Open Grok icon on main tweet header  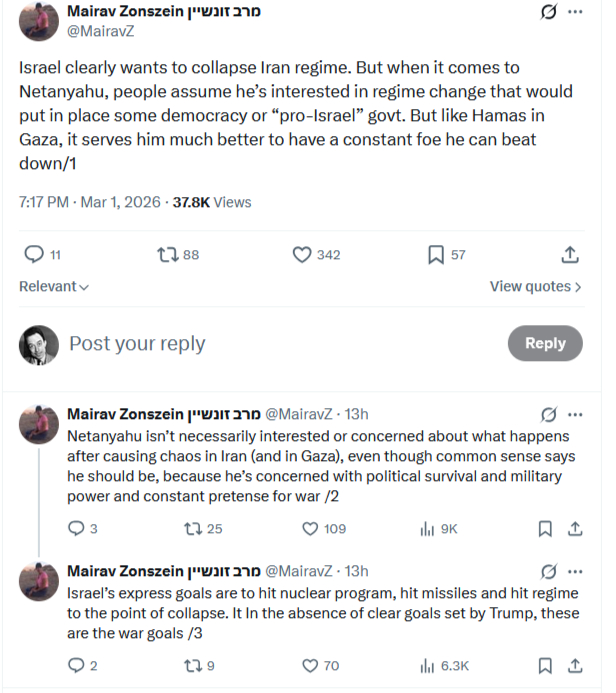coord(547,13)
